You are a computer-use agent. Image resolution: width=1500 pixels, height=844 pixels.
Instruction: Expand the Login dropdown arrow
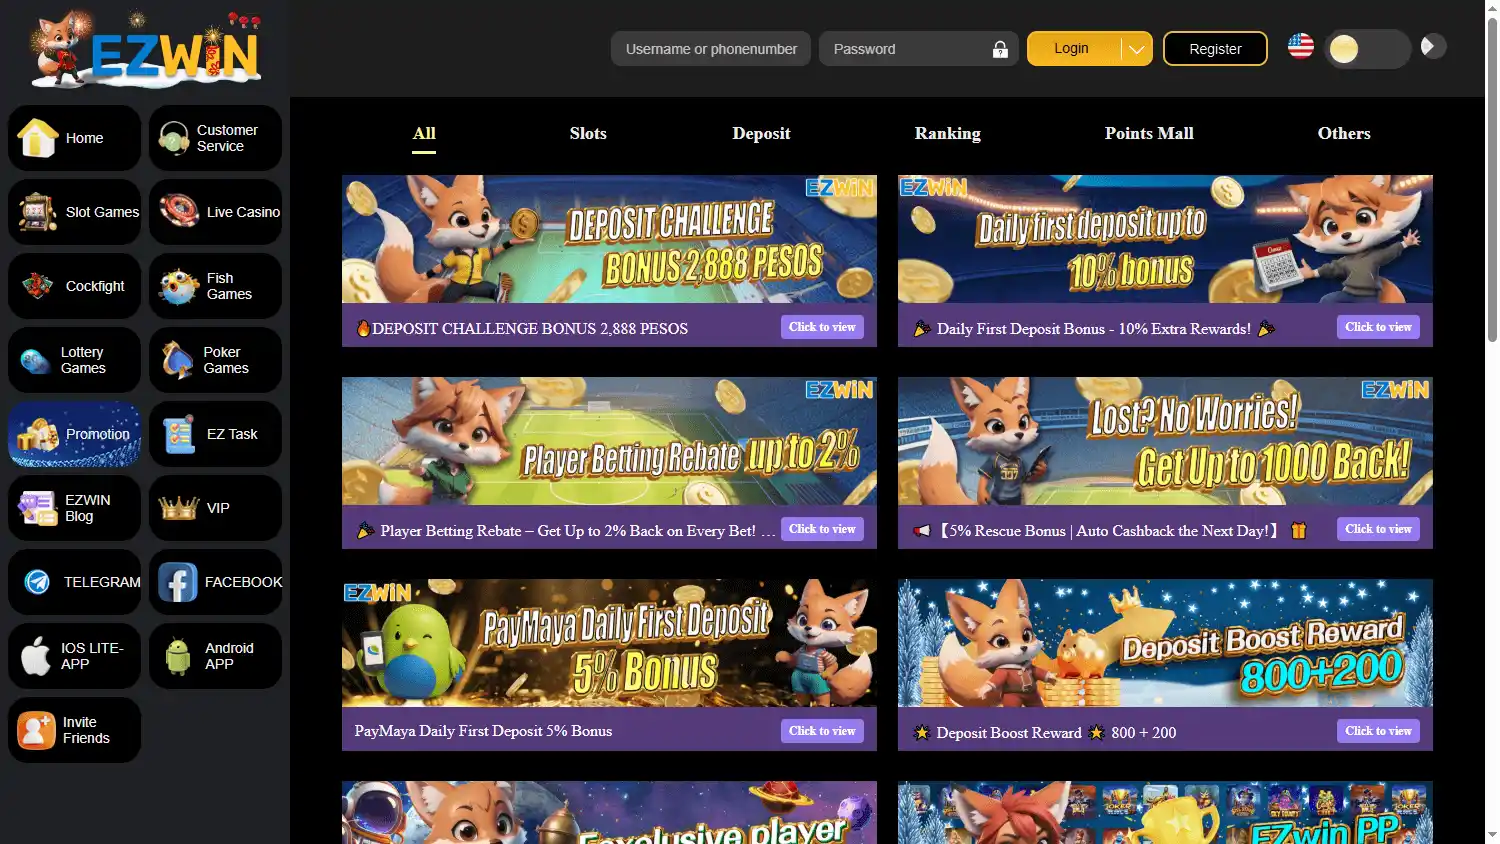click(1136, 48)
